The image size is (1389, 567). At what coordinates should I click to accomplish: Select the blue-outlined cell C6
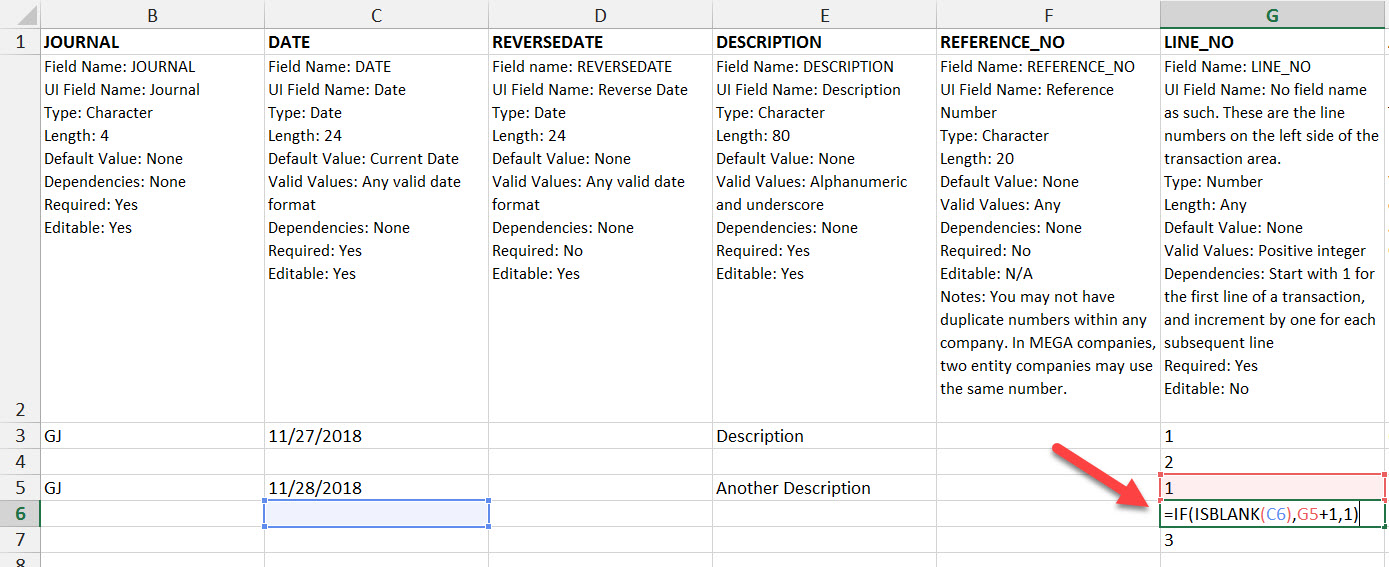click(376, 514)
